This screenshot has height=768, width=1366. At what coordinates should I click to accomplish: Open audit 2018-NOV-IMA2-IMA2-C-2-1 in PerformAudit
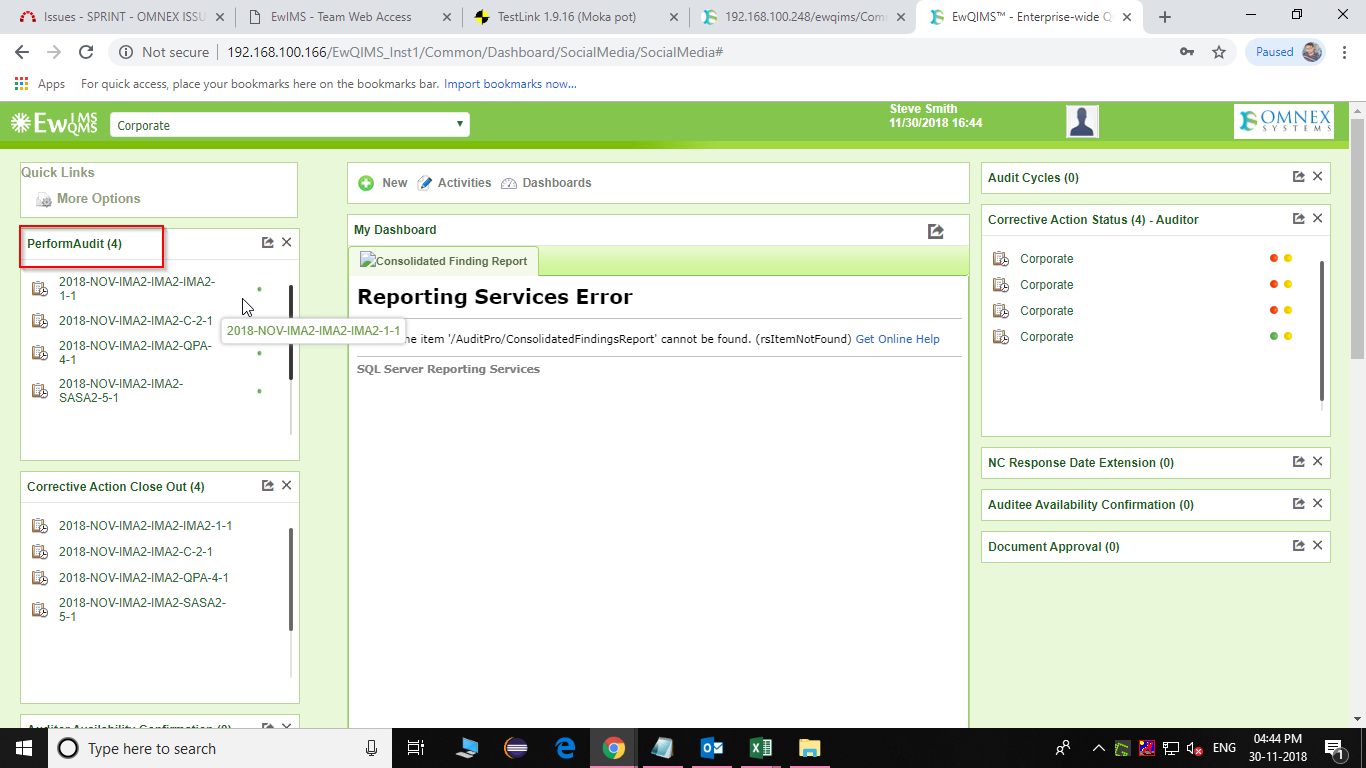click(135, 321)
